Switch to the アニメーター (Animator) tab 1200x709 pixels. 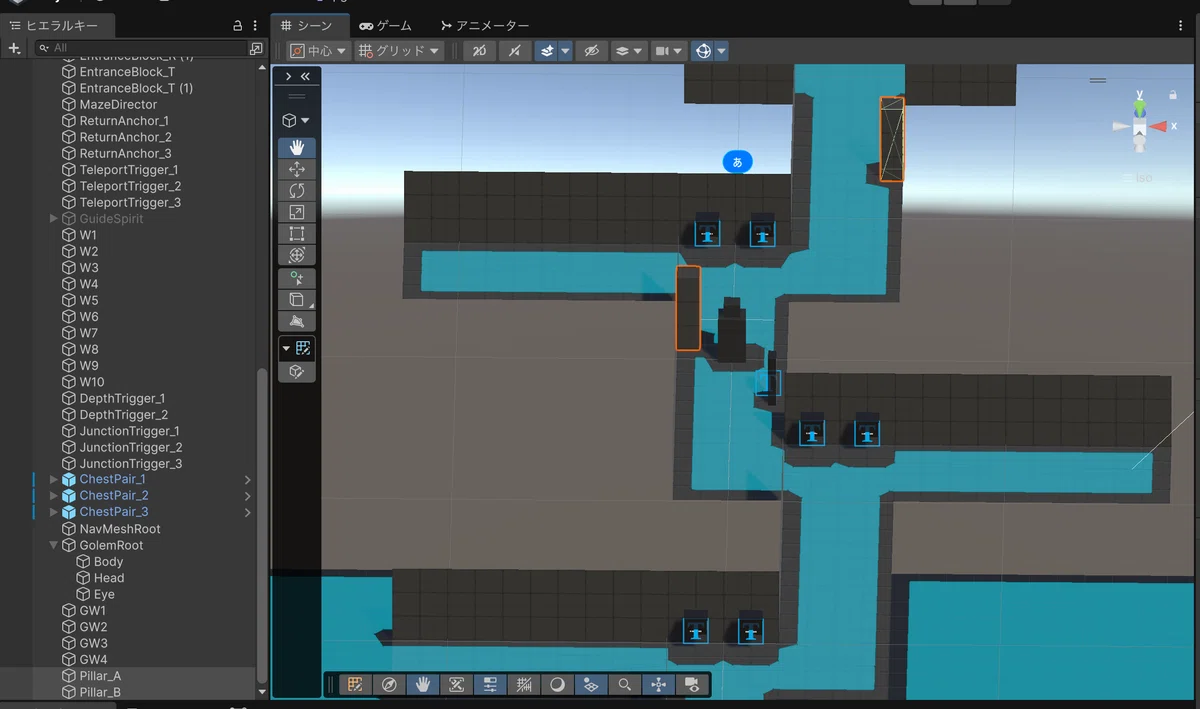coord(484,25)
